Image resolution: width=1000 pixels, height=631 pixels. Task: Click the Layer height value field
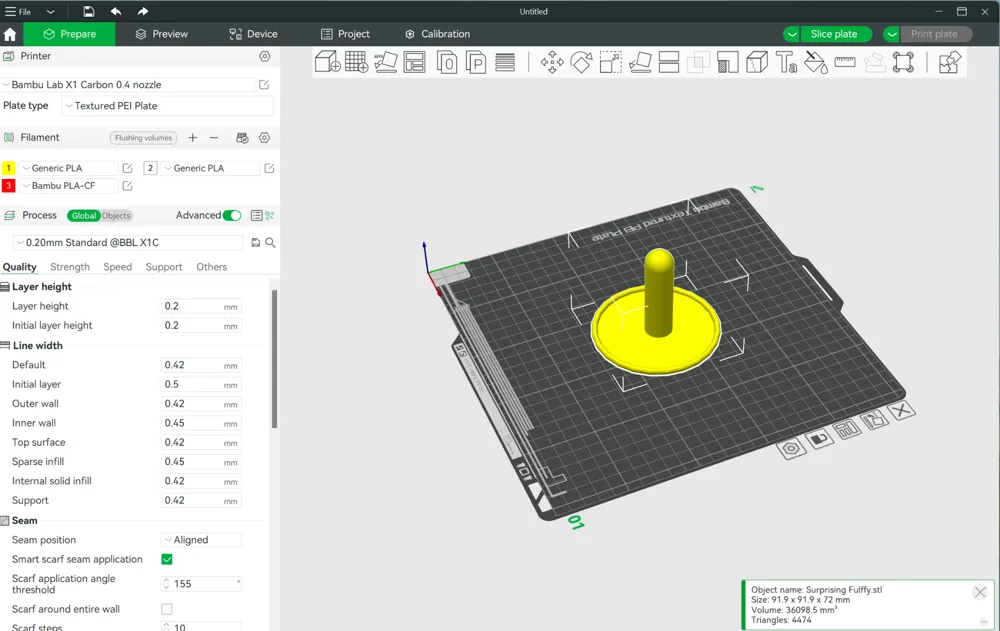[x=201, y=306]
